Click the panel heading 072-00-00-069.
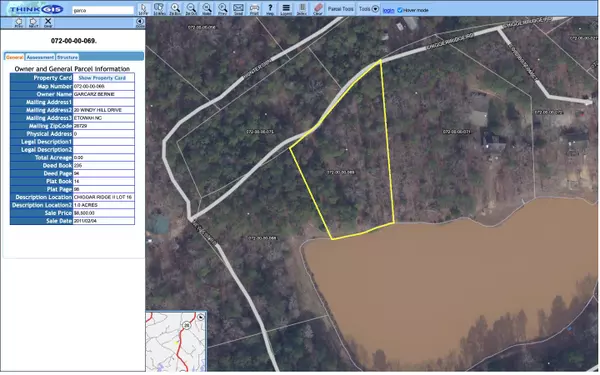This screenshot has width=600, height=375. tap(73, 41)
